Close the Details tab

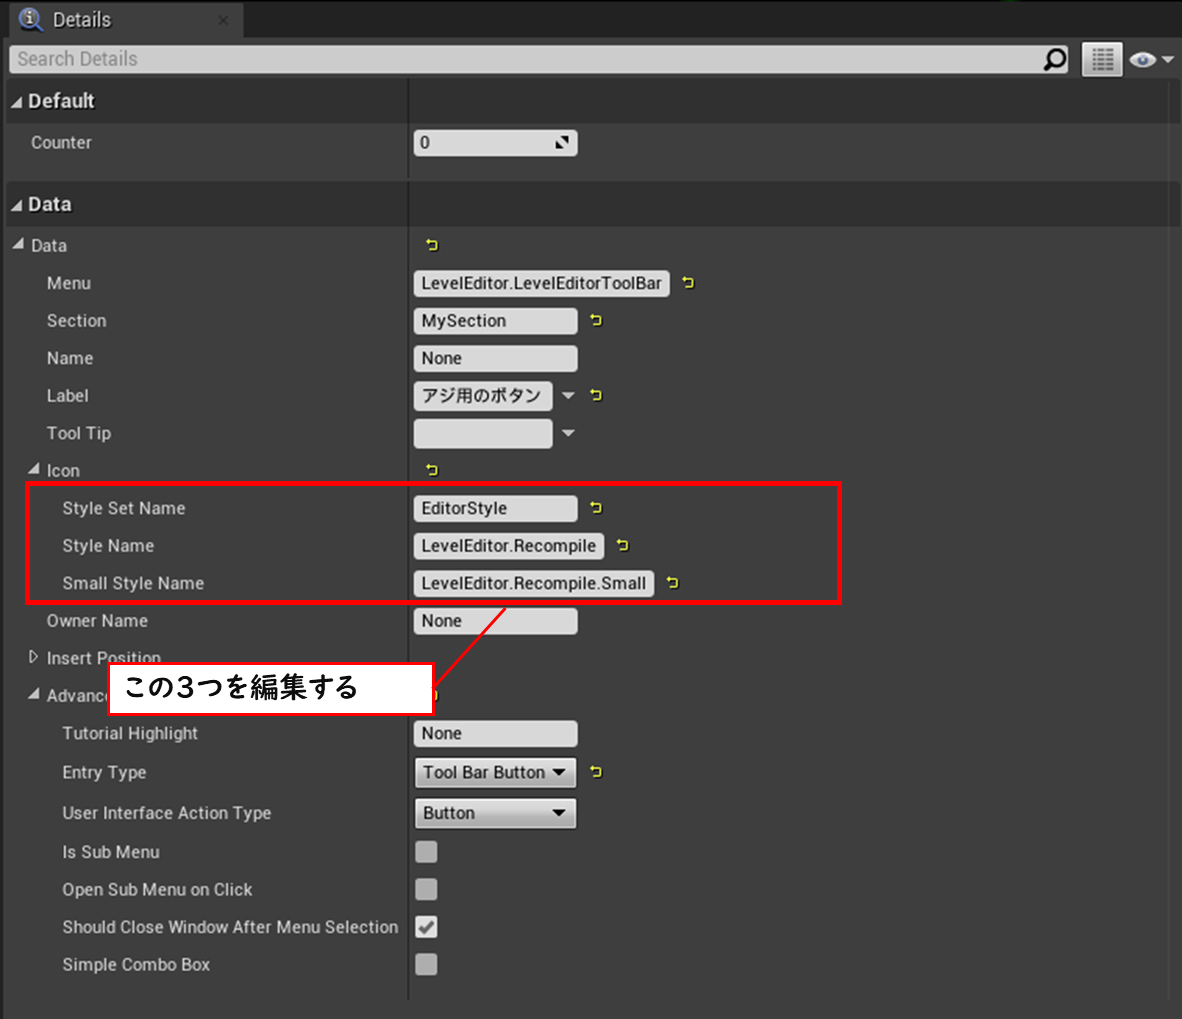[223, 20]
